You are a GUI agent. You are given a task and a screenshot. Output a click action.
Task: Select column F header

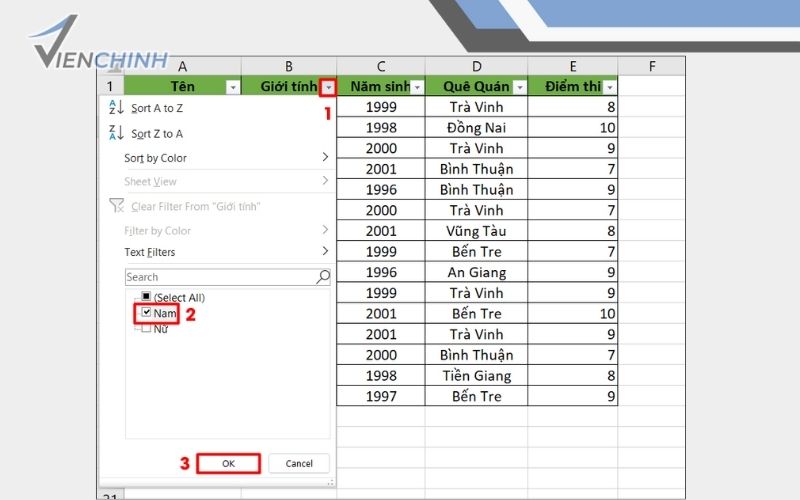point(652,66)
